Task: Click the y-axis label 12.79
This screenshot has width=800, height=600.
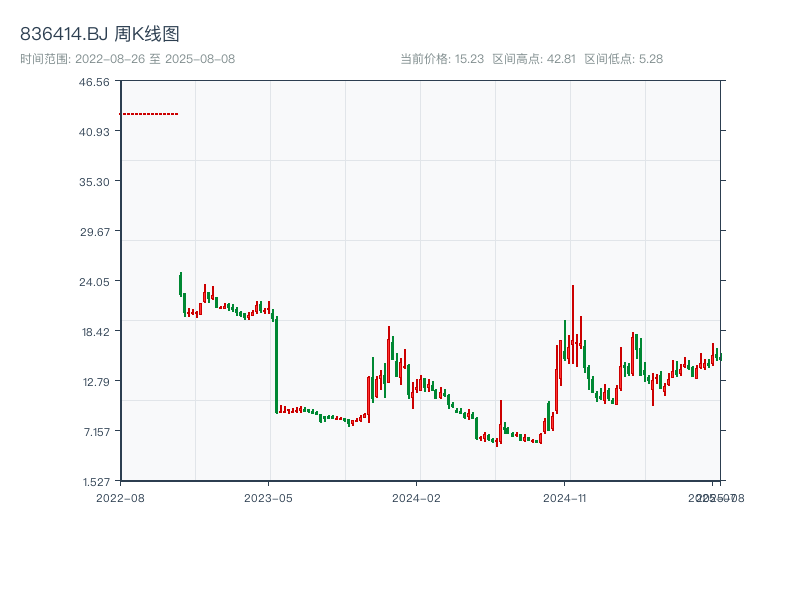Action: click(96, 382)
